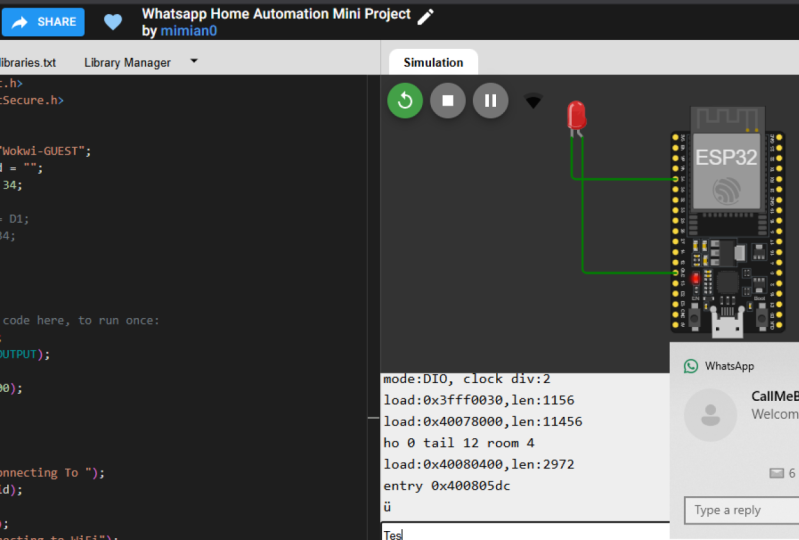Click 'load:0x40080400,len:2972' serial line

point(479,464)
